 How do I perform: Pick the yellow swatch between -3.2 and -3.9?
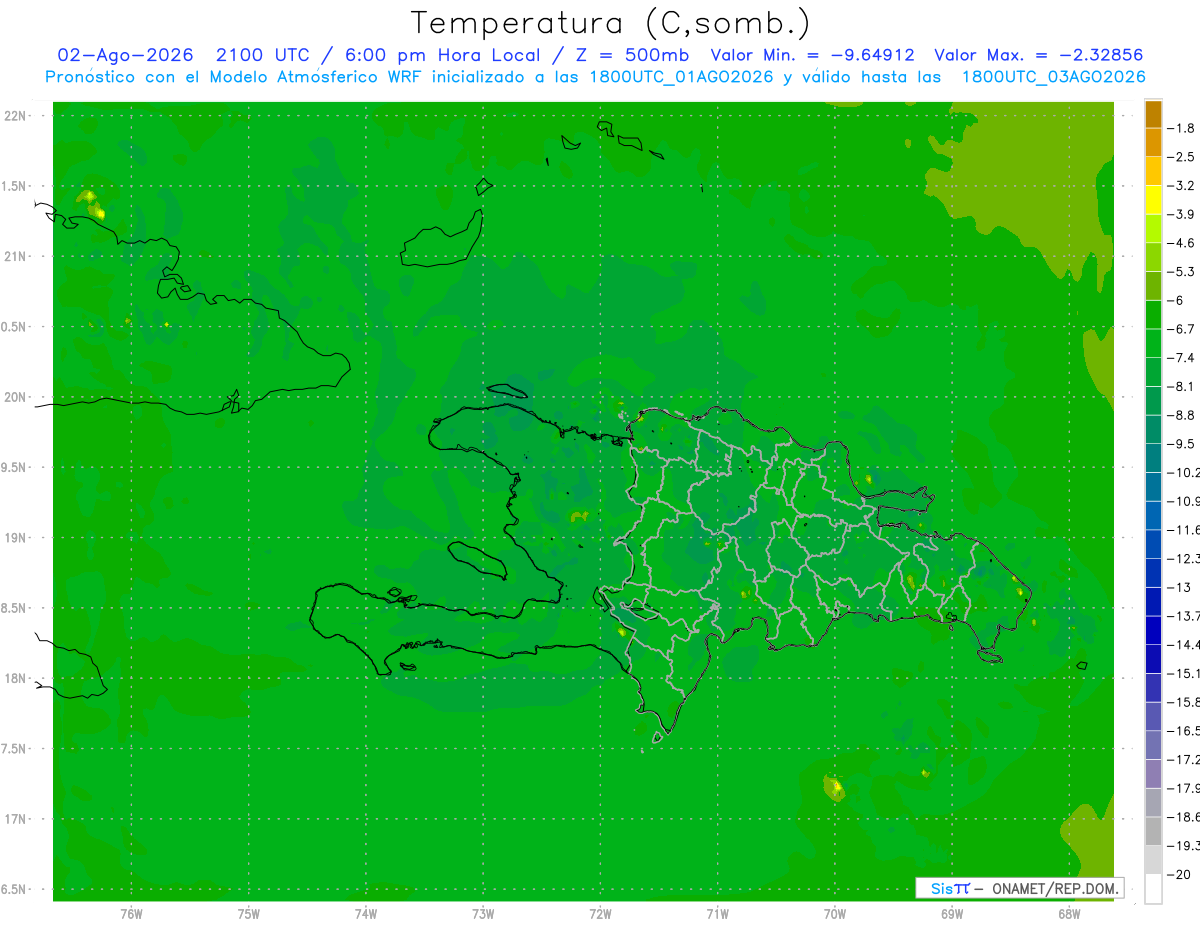[1153, 200]
